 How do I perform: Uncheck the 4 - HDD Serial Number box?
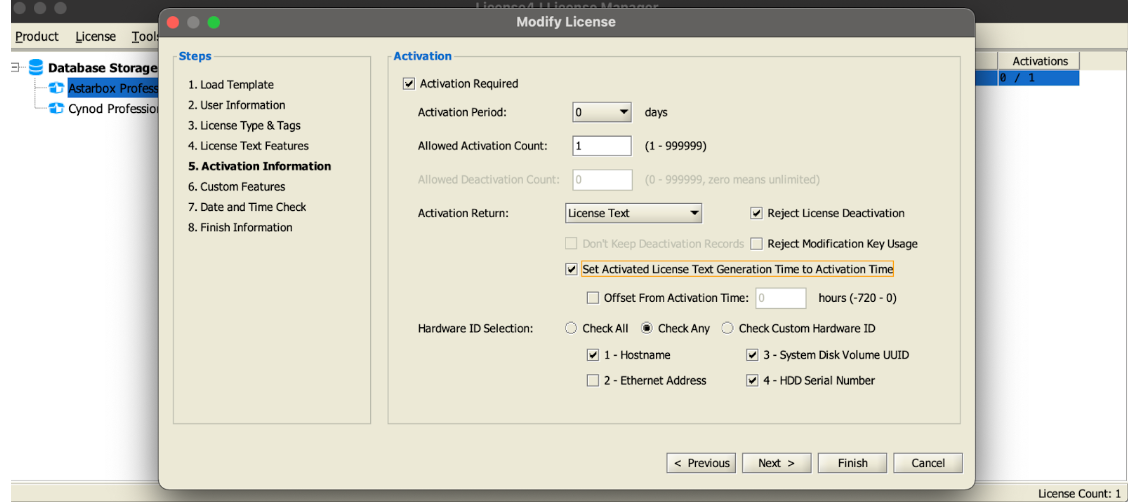point(753,381)
